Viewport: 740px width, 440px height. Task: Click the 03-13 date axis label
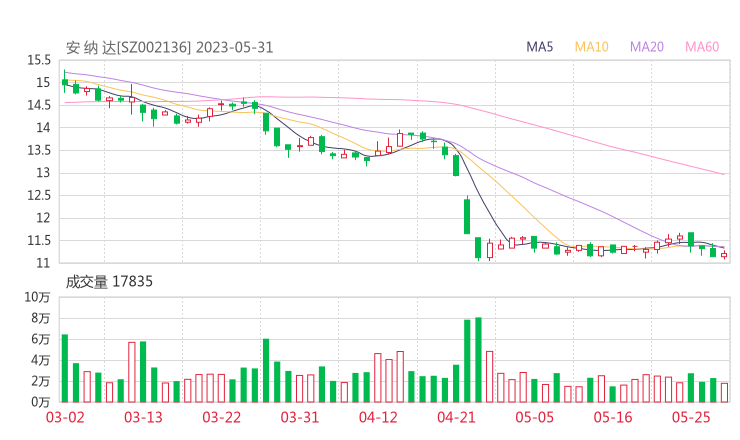coord(143,417)
